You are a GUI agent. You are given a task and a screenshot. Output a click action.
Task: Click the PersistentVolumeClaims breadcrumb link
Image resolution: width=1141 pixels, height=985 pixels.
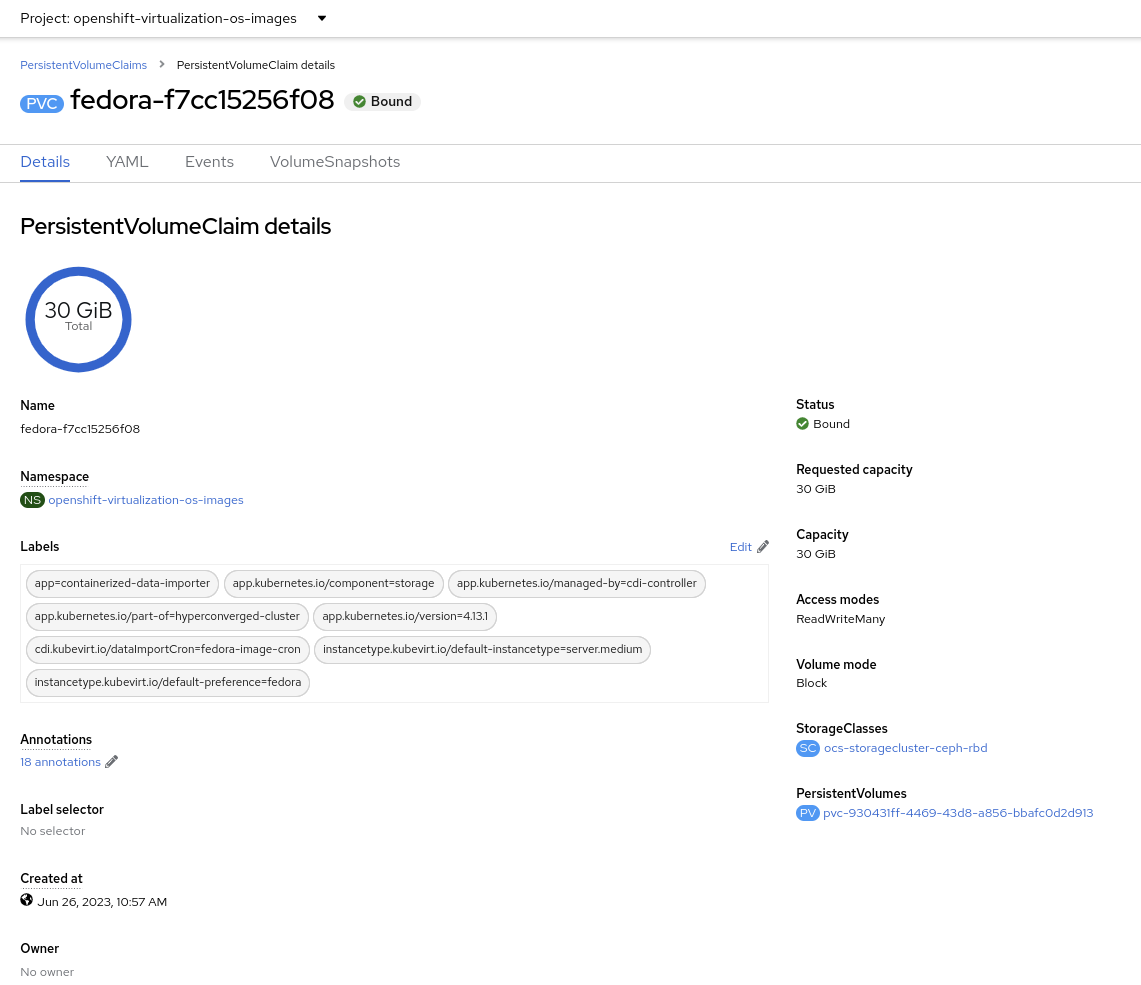(83, 65)
